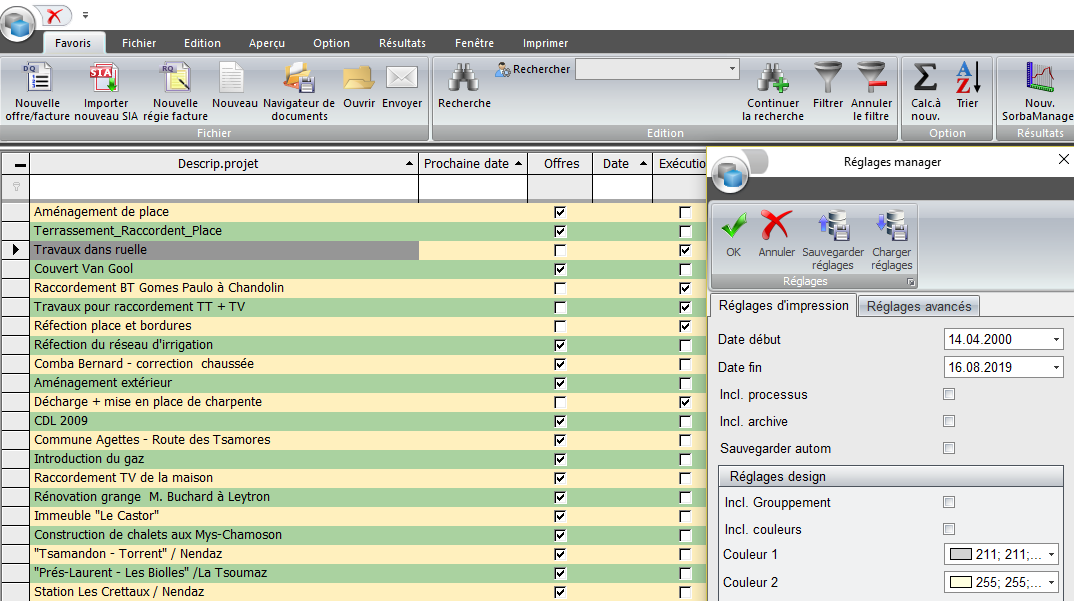Open the Date fin dropdown

tap(1056, 367)
